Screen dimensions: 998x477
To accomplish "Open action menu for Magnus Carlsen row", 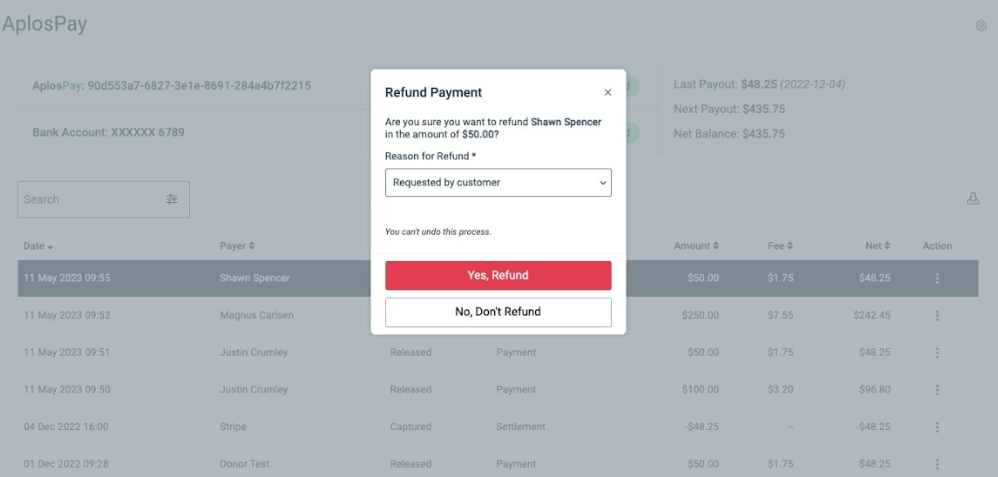I will pyautogui.click(x=937, y=315).
